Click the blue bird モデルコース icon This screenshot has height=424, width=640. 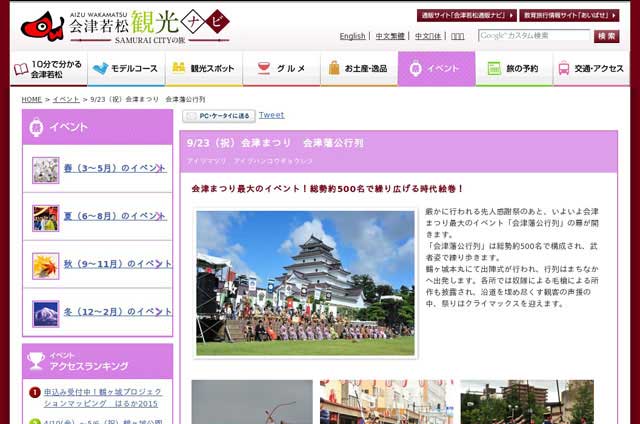(100, 68)
